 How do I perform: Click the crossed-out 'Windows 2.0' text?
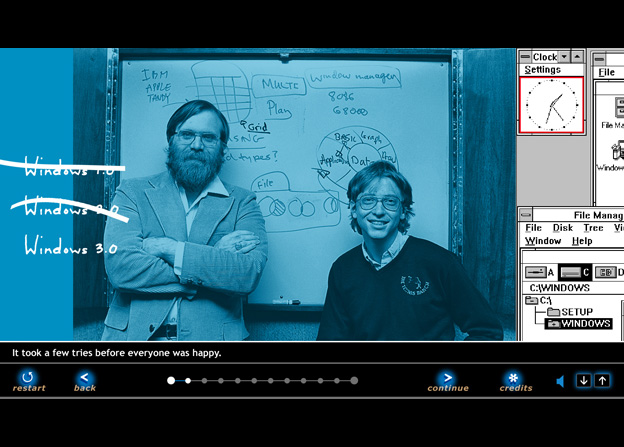pos(71,207)
